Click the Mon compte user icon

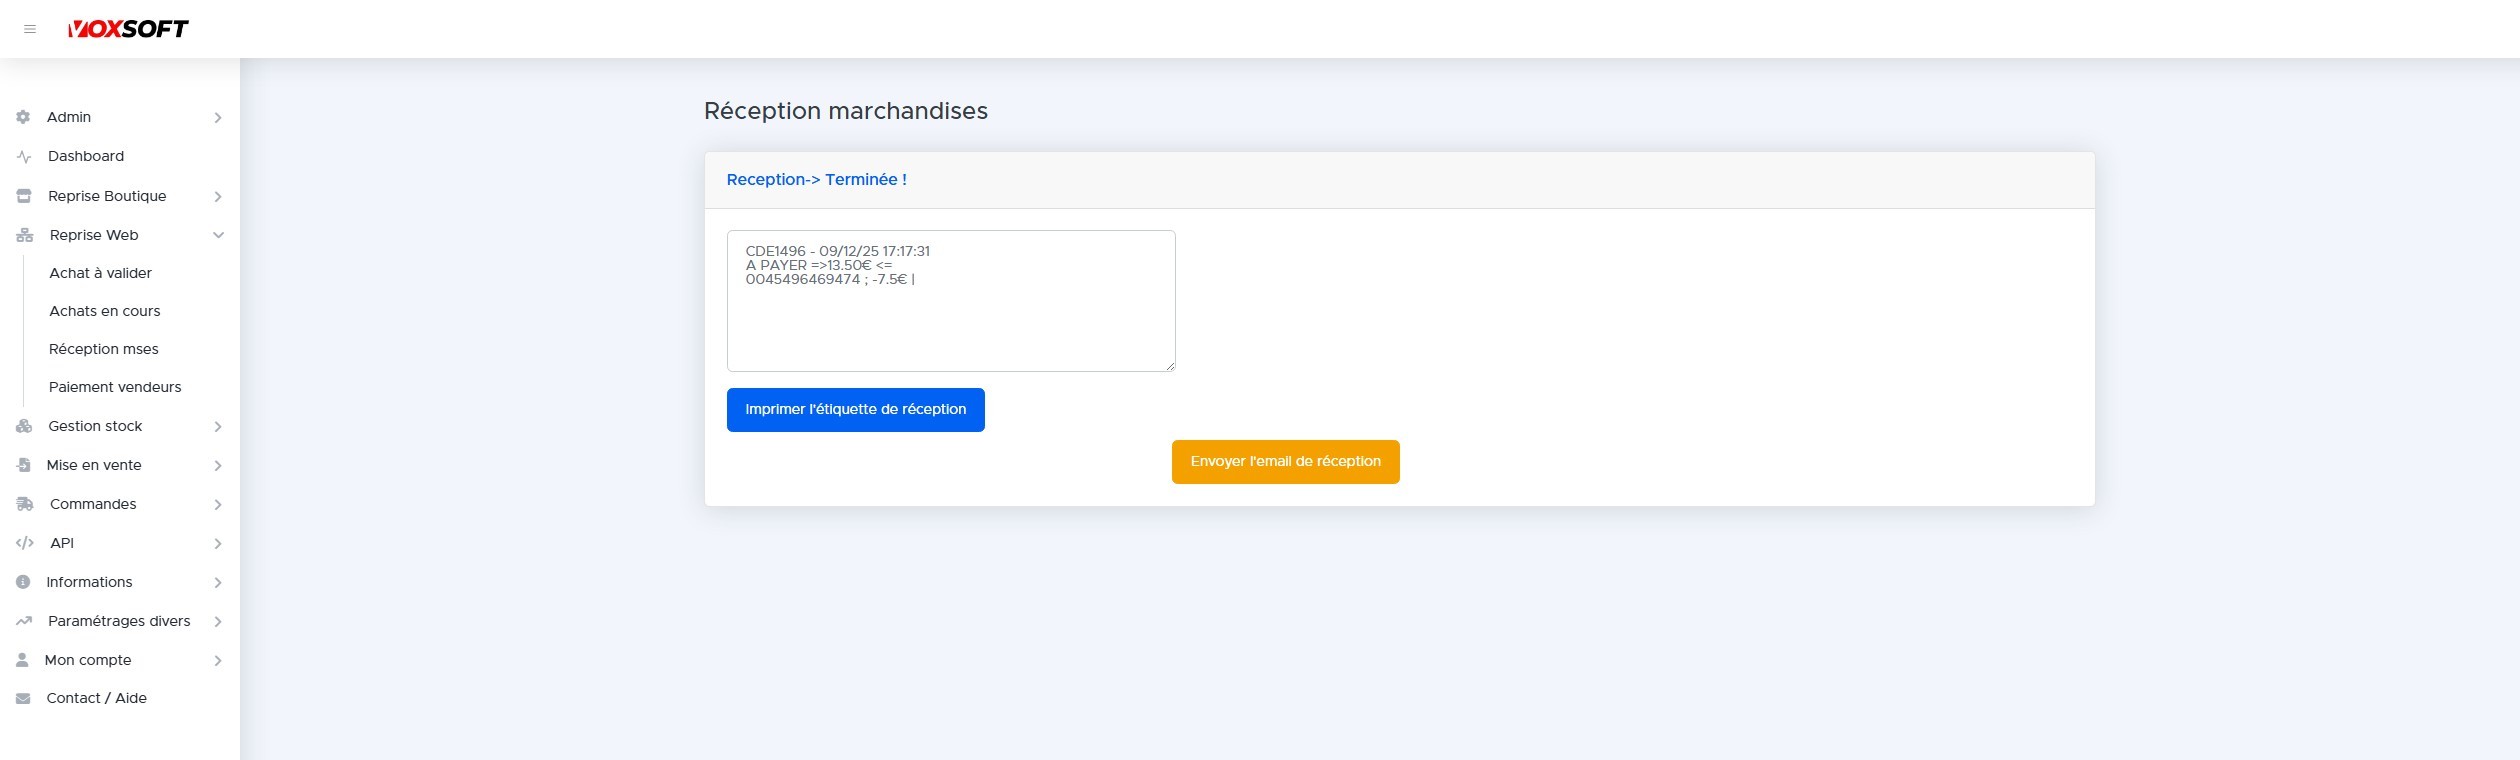pyautogui.click(x=23, y=660)
